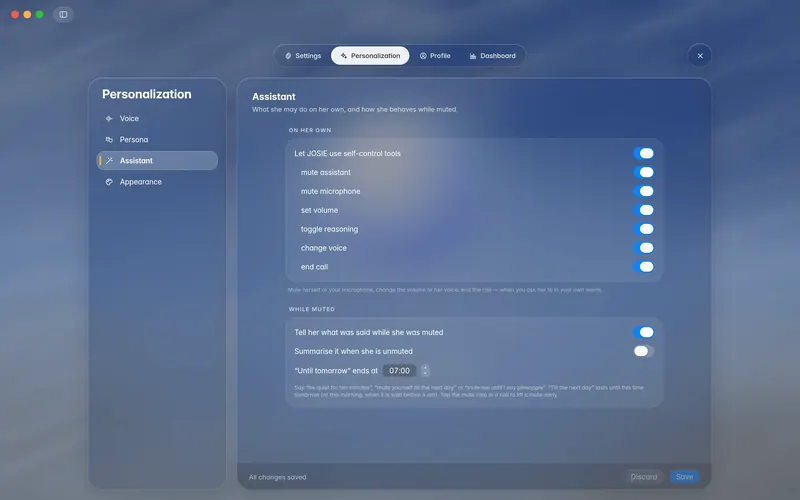
Task: Disable Tell her what was said toggle
Action: [644, 332]
